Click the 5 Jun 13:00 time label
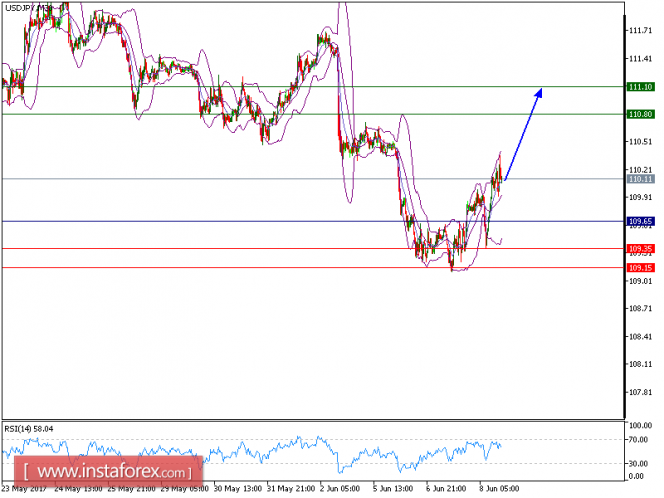Image resolution: width=664 pixels, height=498 pixels. click(x=393, y=489)
